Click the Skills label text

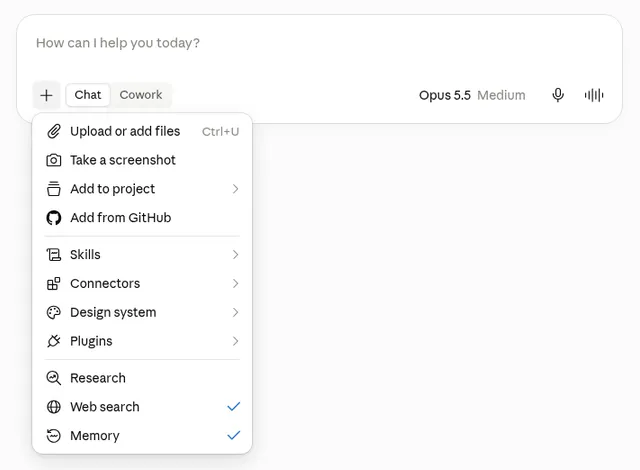coord(85,255)
